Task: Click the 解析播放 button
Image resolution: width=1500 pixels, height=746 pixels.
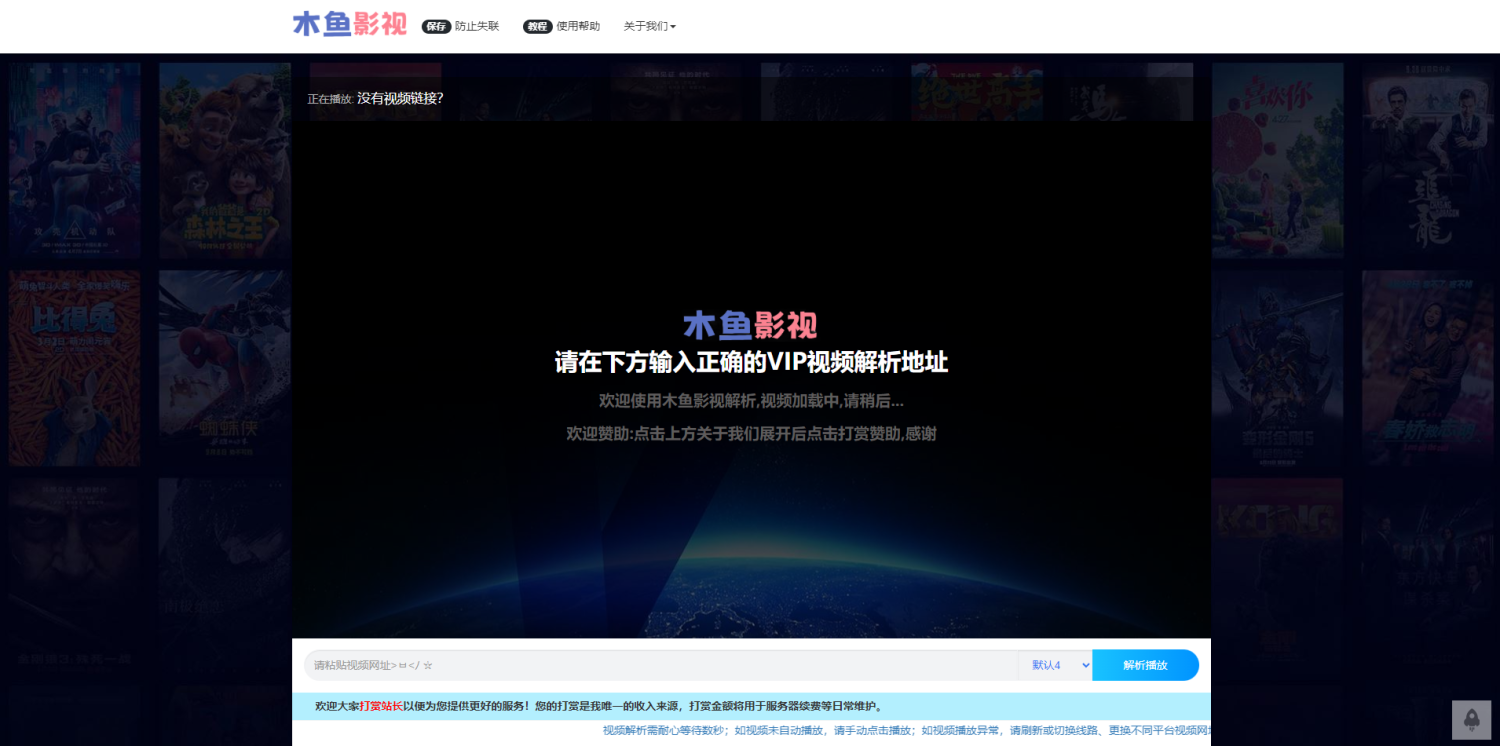Action: pyautogui.click(x=1145, y=665)
